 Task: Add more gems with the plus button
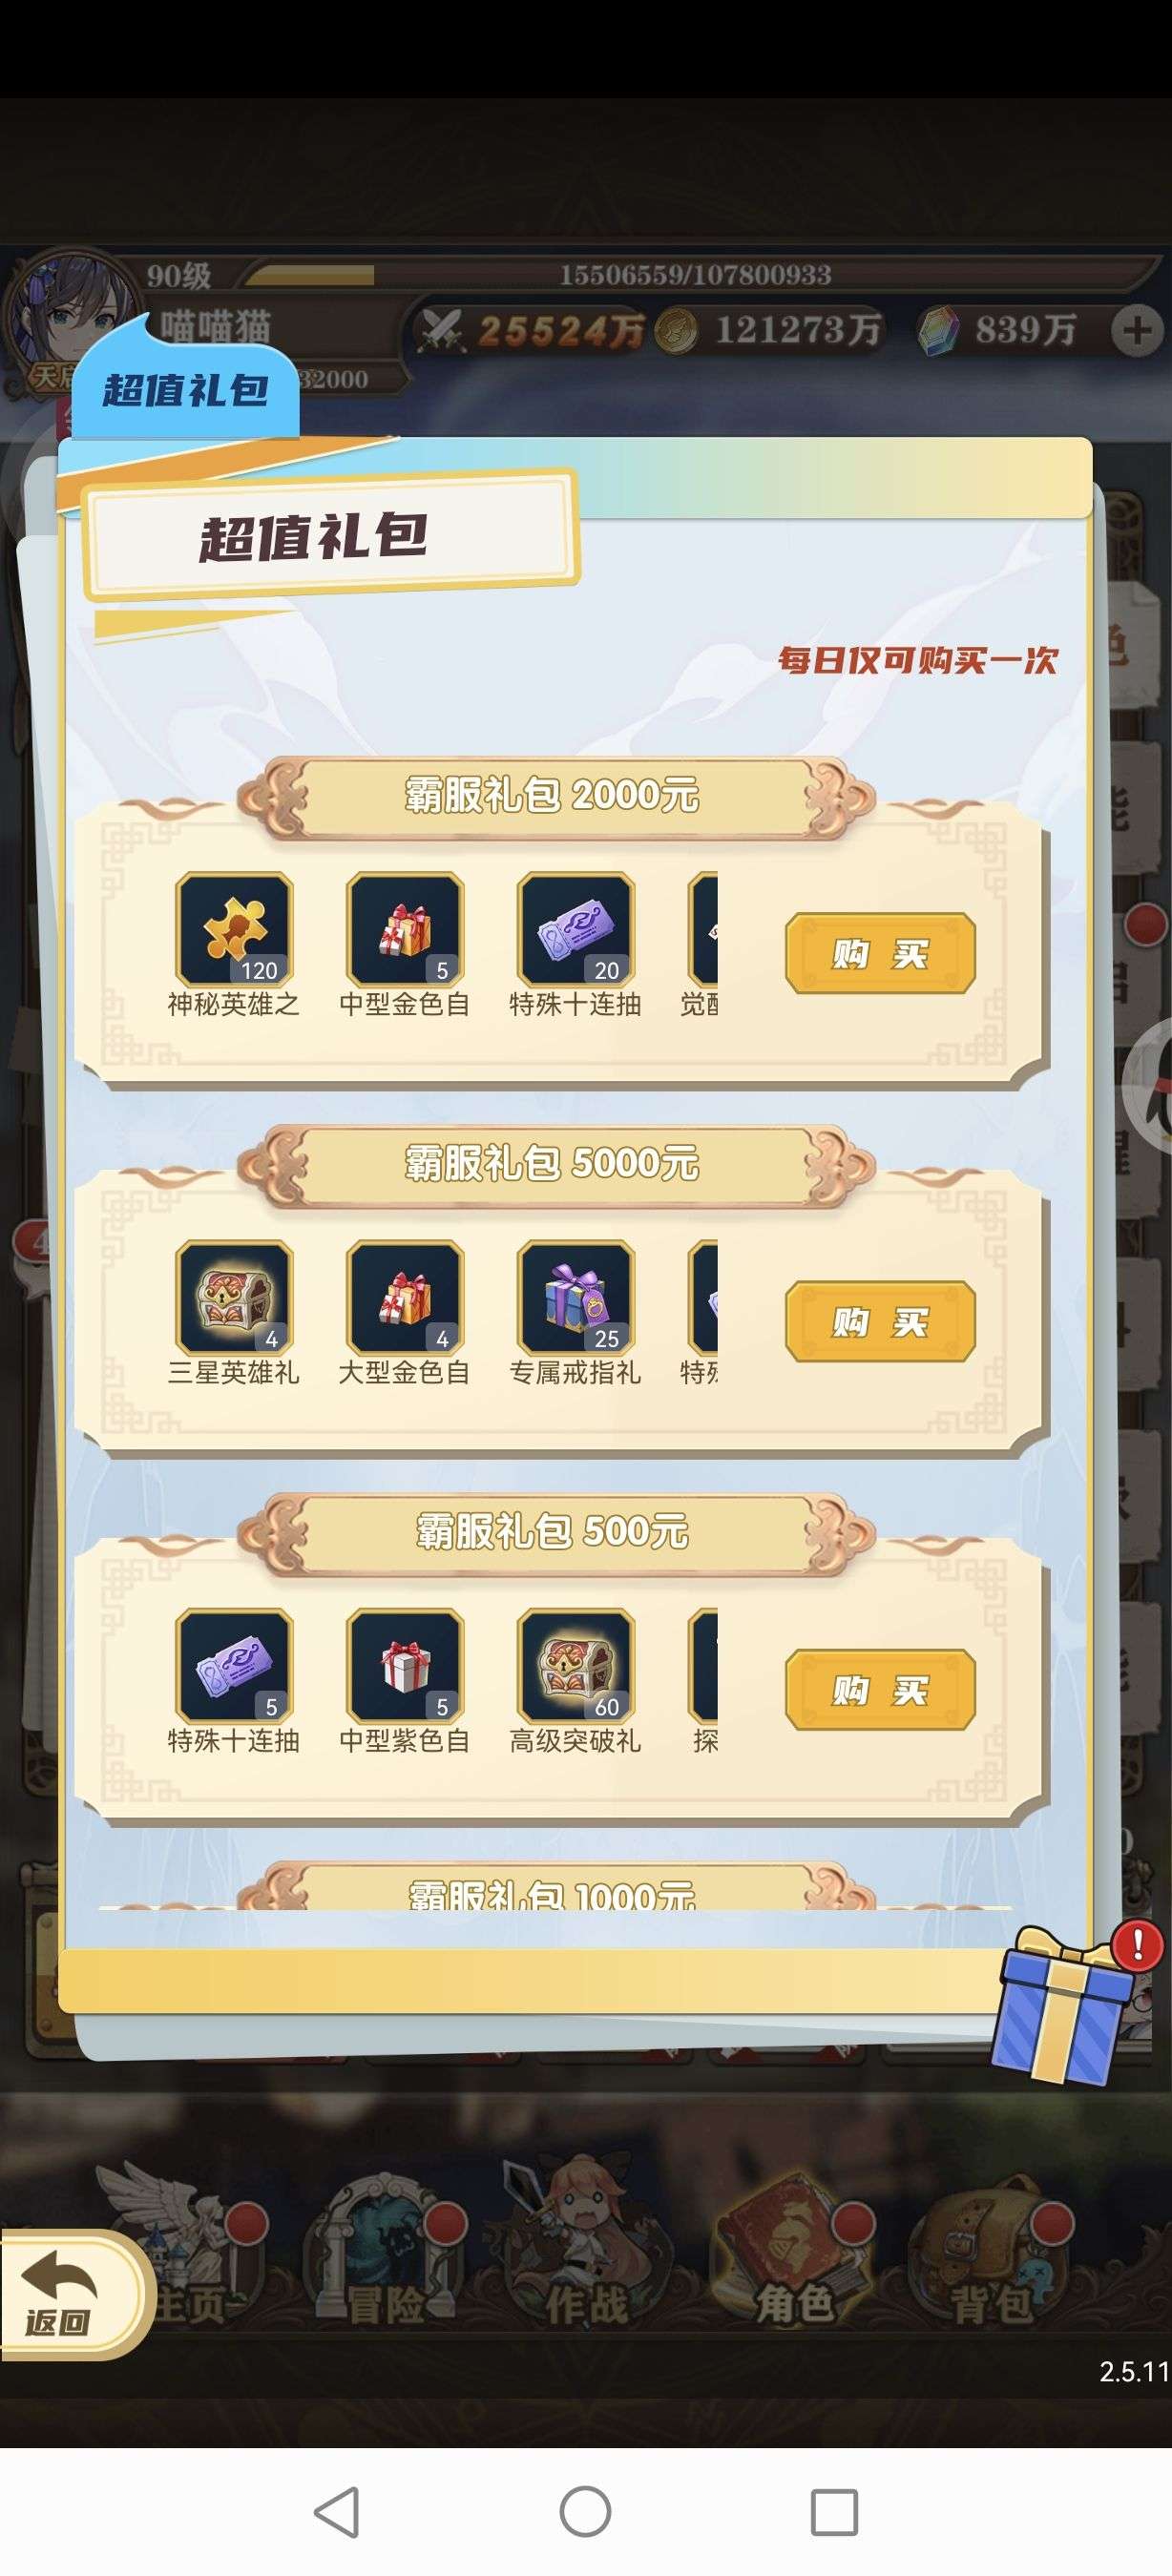tap(1136, 331)
